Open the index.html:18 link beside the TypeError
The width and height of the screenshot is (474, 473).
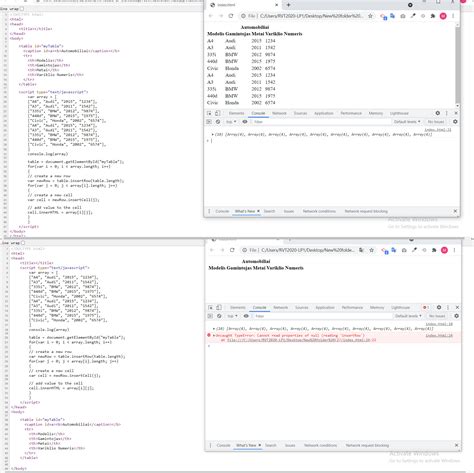click(439, 335)
